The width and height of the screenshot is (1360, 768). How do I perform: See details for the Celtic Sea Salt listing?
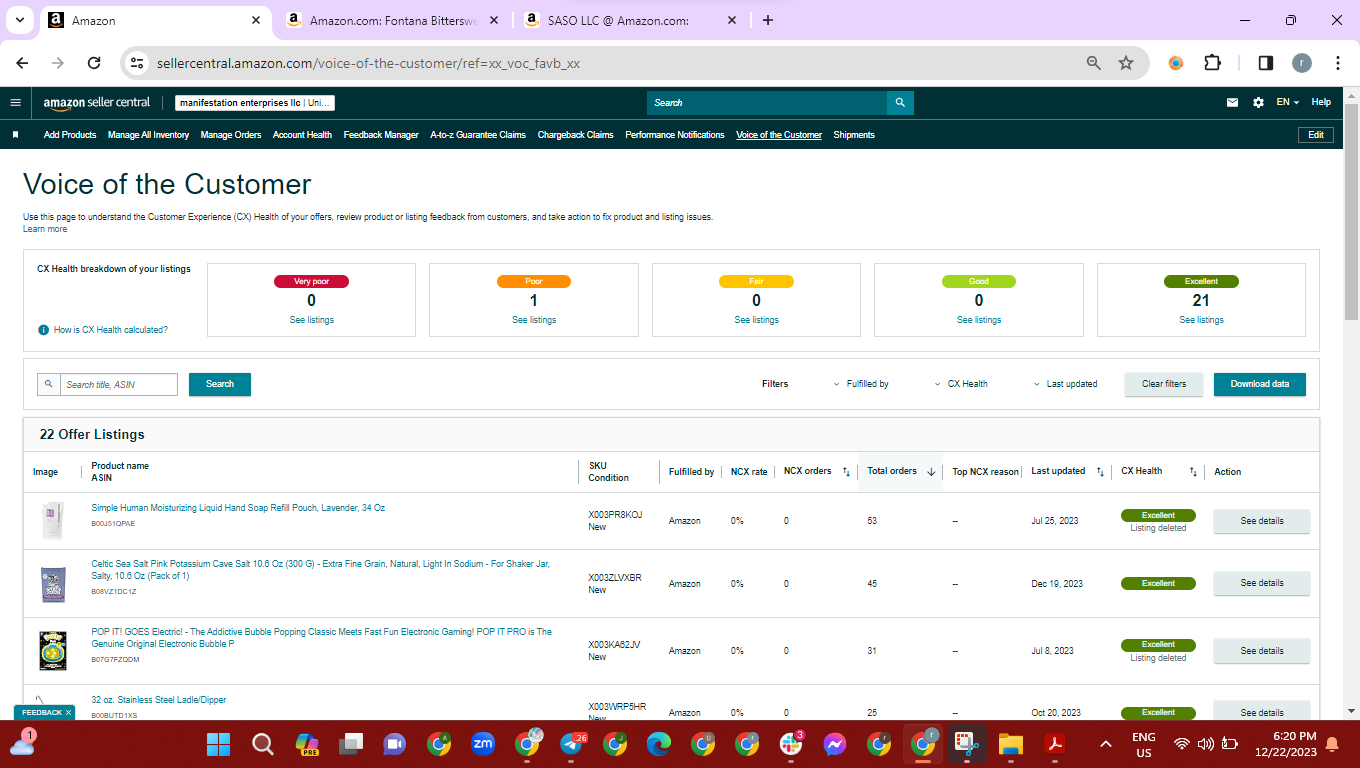pos(1262,583)
